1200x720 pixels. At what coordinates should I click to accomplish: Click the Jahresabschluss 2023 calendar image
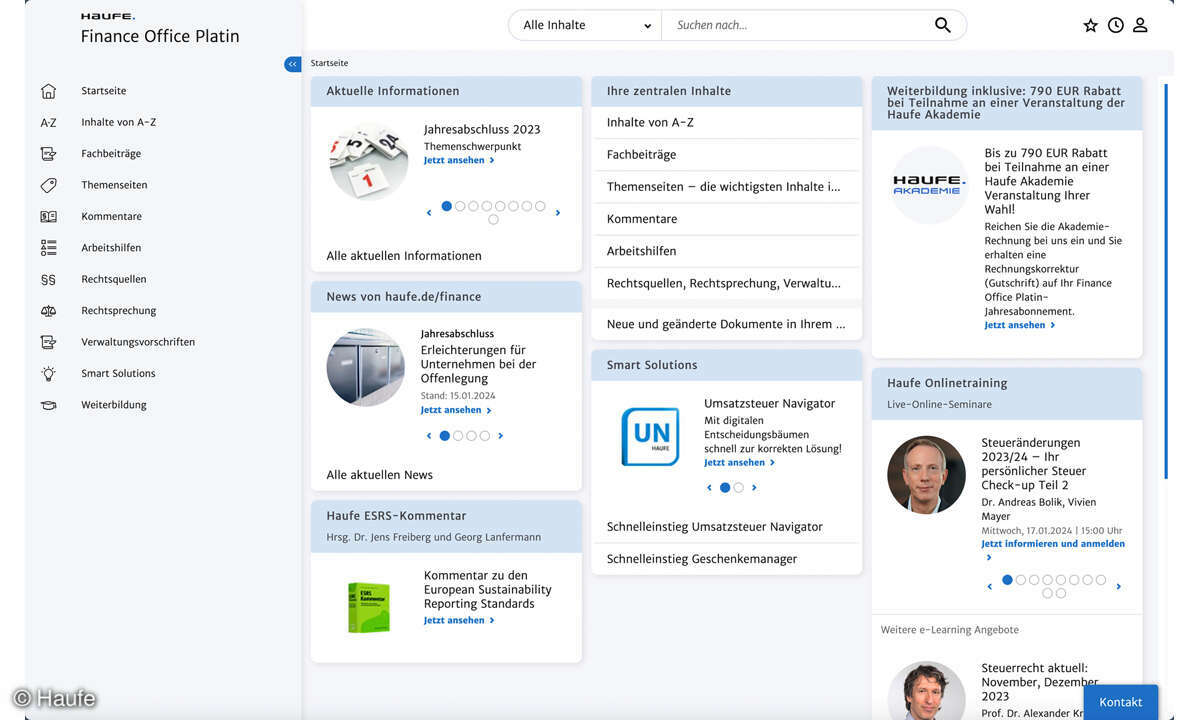coord(368,161)
